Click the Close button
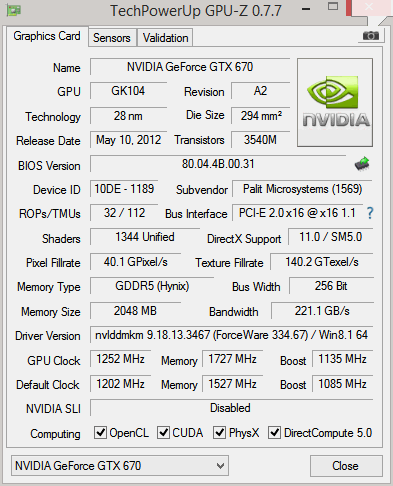 pos(346,466)
